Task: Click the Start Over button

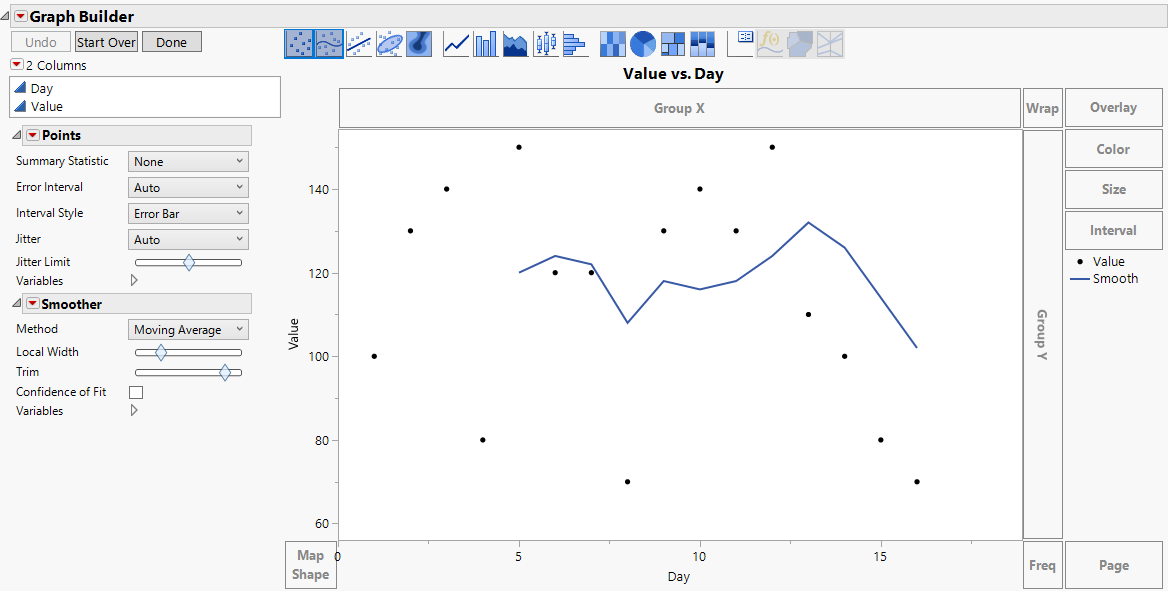Action: [107, 42]
